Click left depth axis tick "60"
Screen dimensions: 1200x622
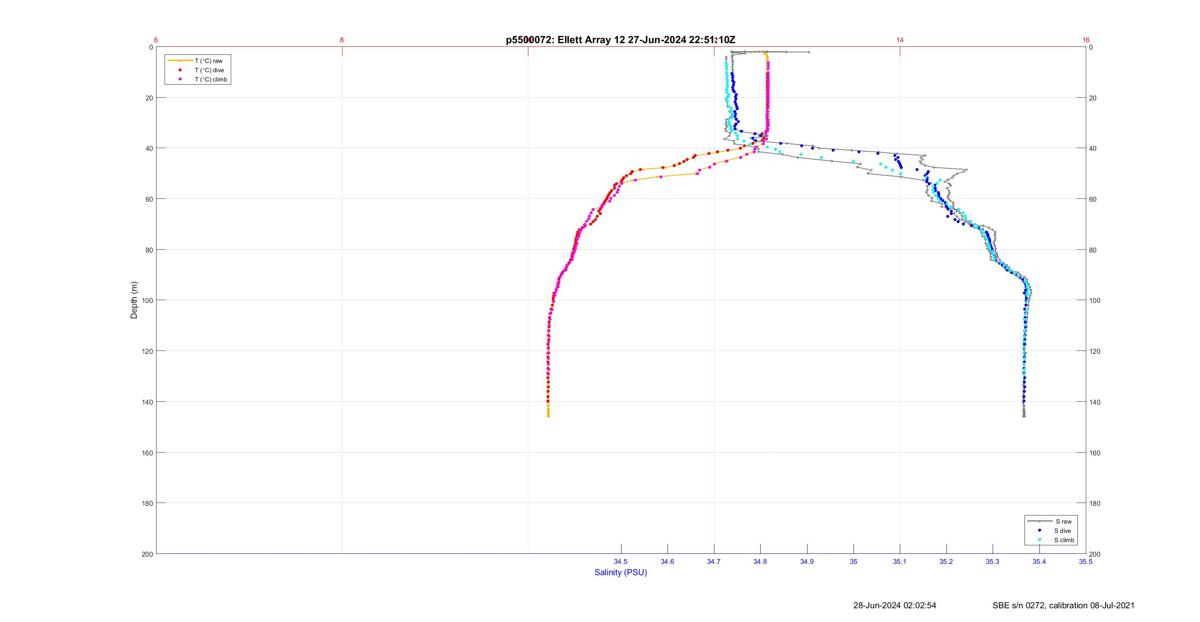coord(149,199)
